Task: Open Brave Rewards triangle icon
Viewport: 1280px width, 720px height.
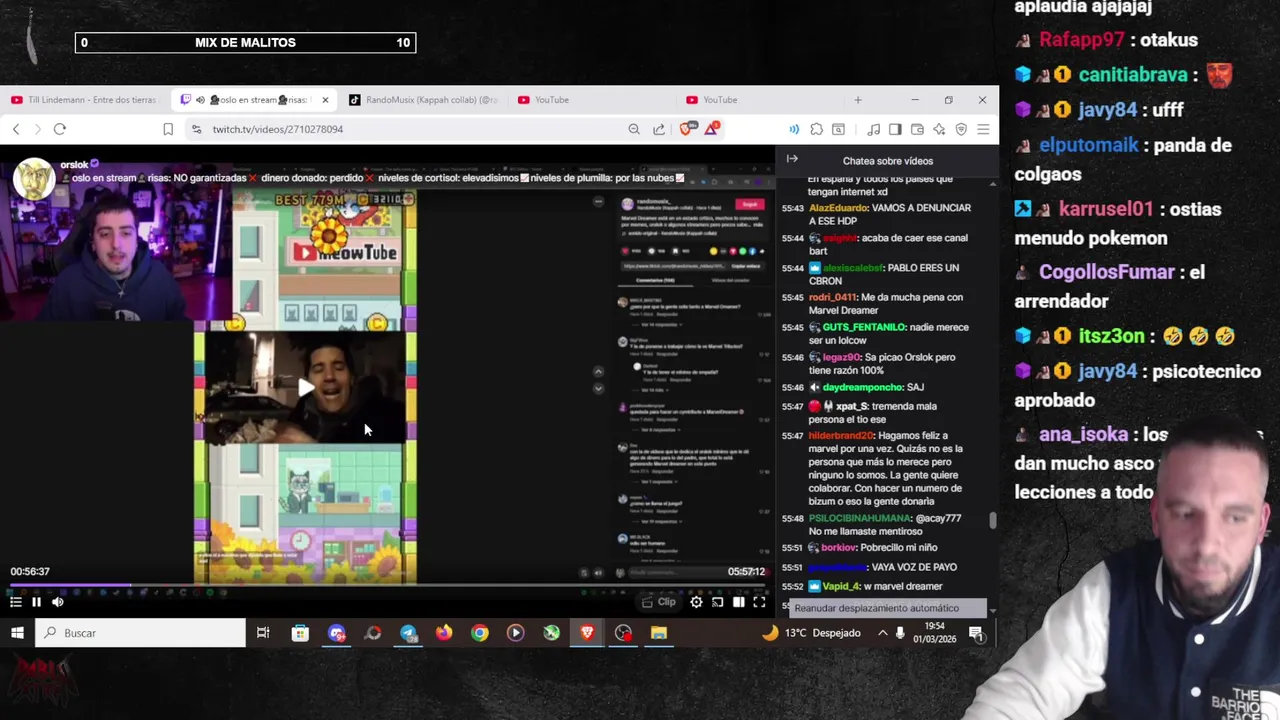Action: pos(712,129)
